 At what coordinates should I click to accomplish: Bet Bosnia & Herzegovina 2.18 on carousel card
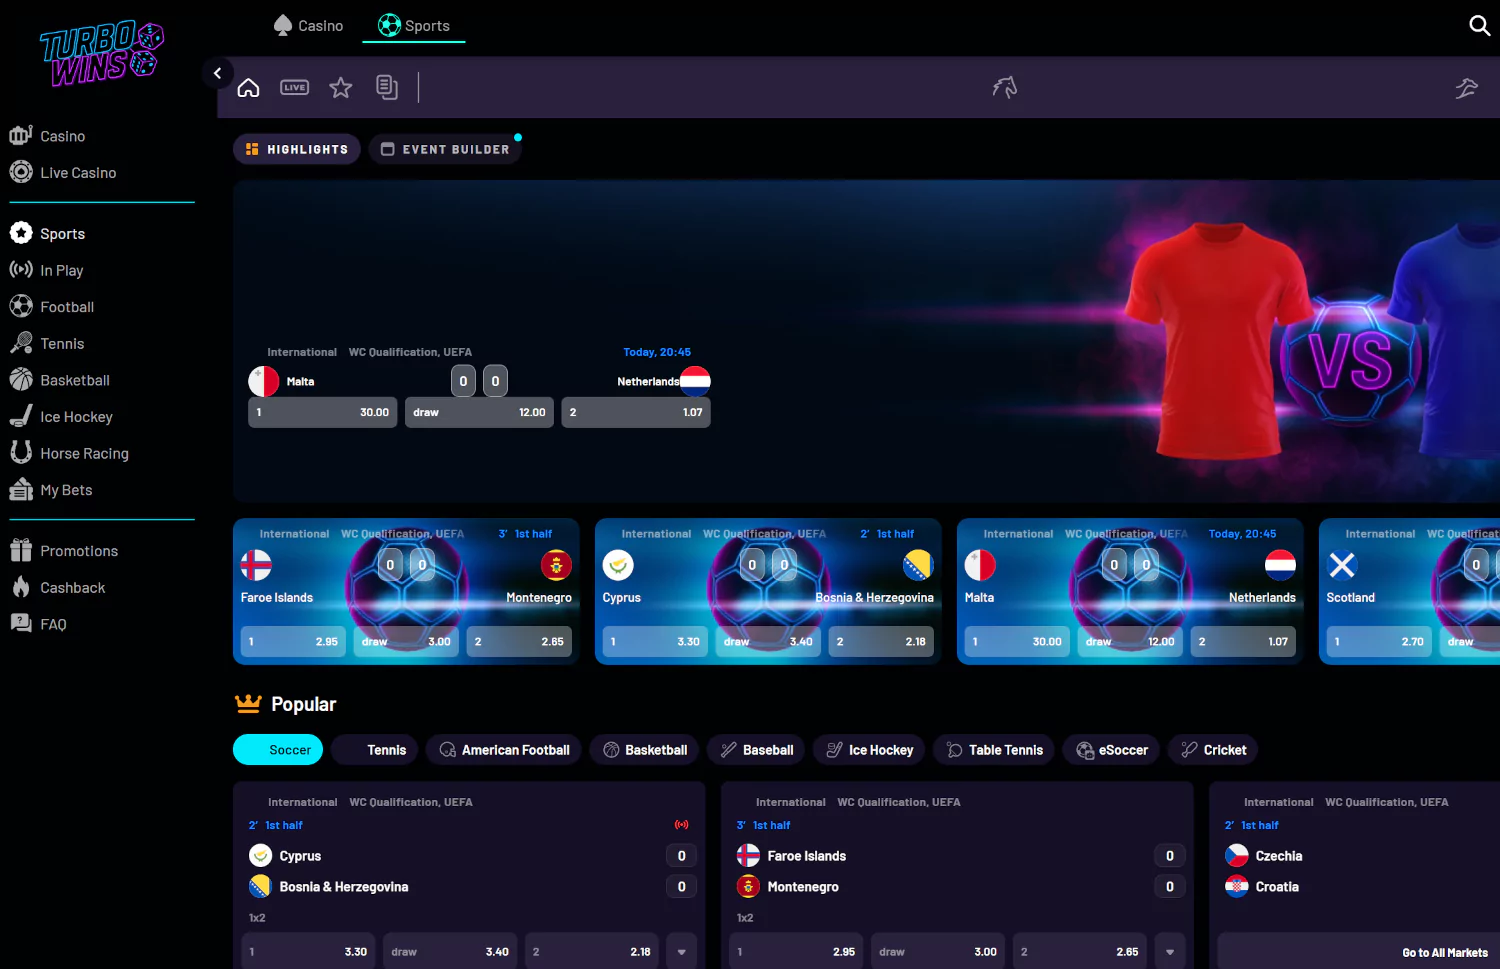pos(881,642)
